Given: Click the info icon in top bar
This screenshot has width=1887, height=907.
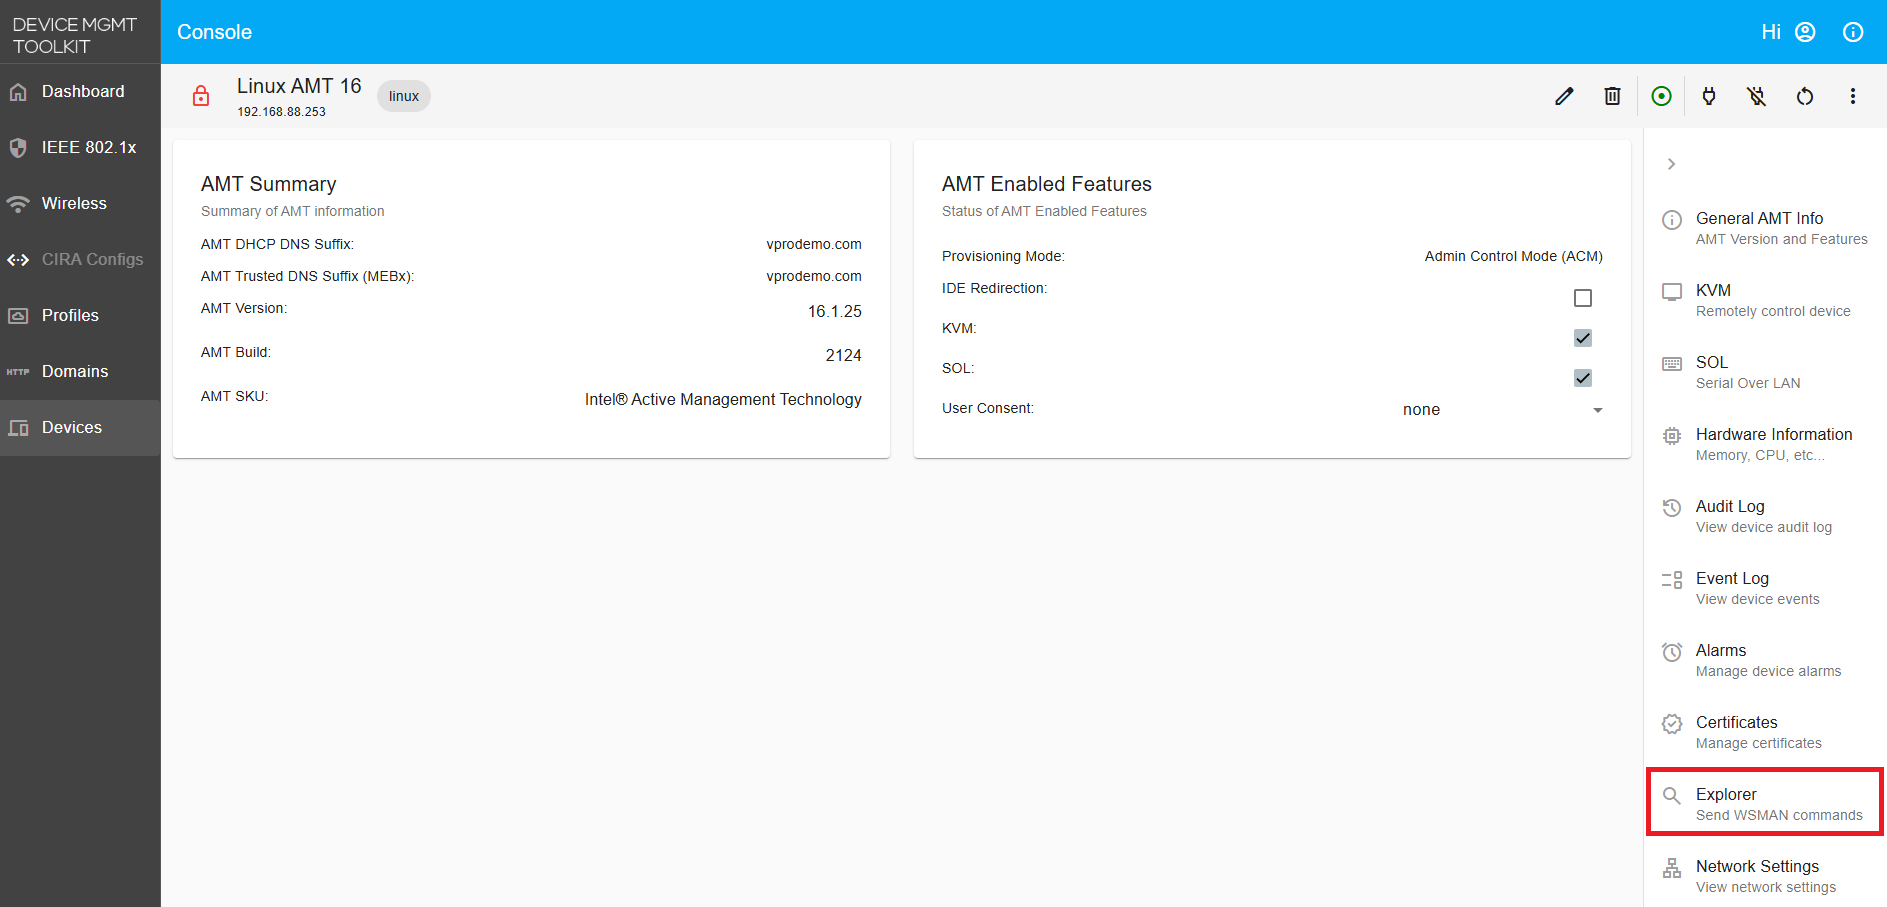Looking at the screenshot, I should (x=1852, y=32).
